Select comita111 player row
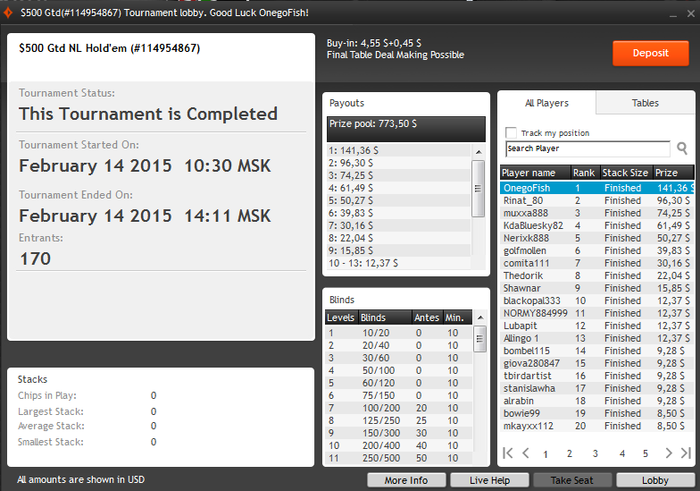 [x=597, y=263]
